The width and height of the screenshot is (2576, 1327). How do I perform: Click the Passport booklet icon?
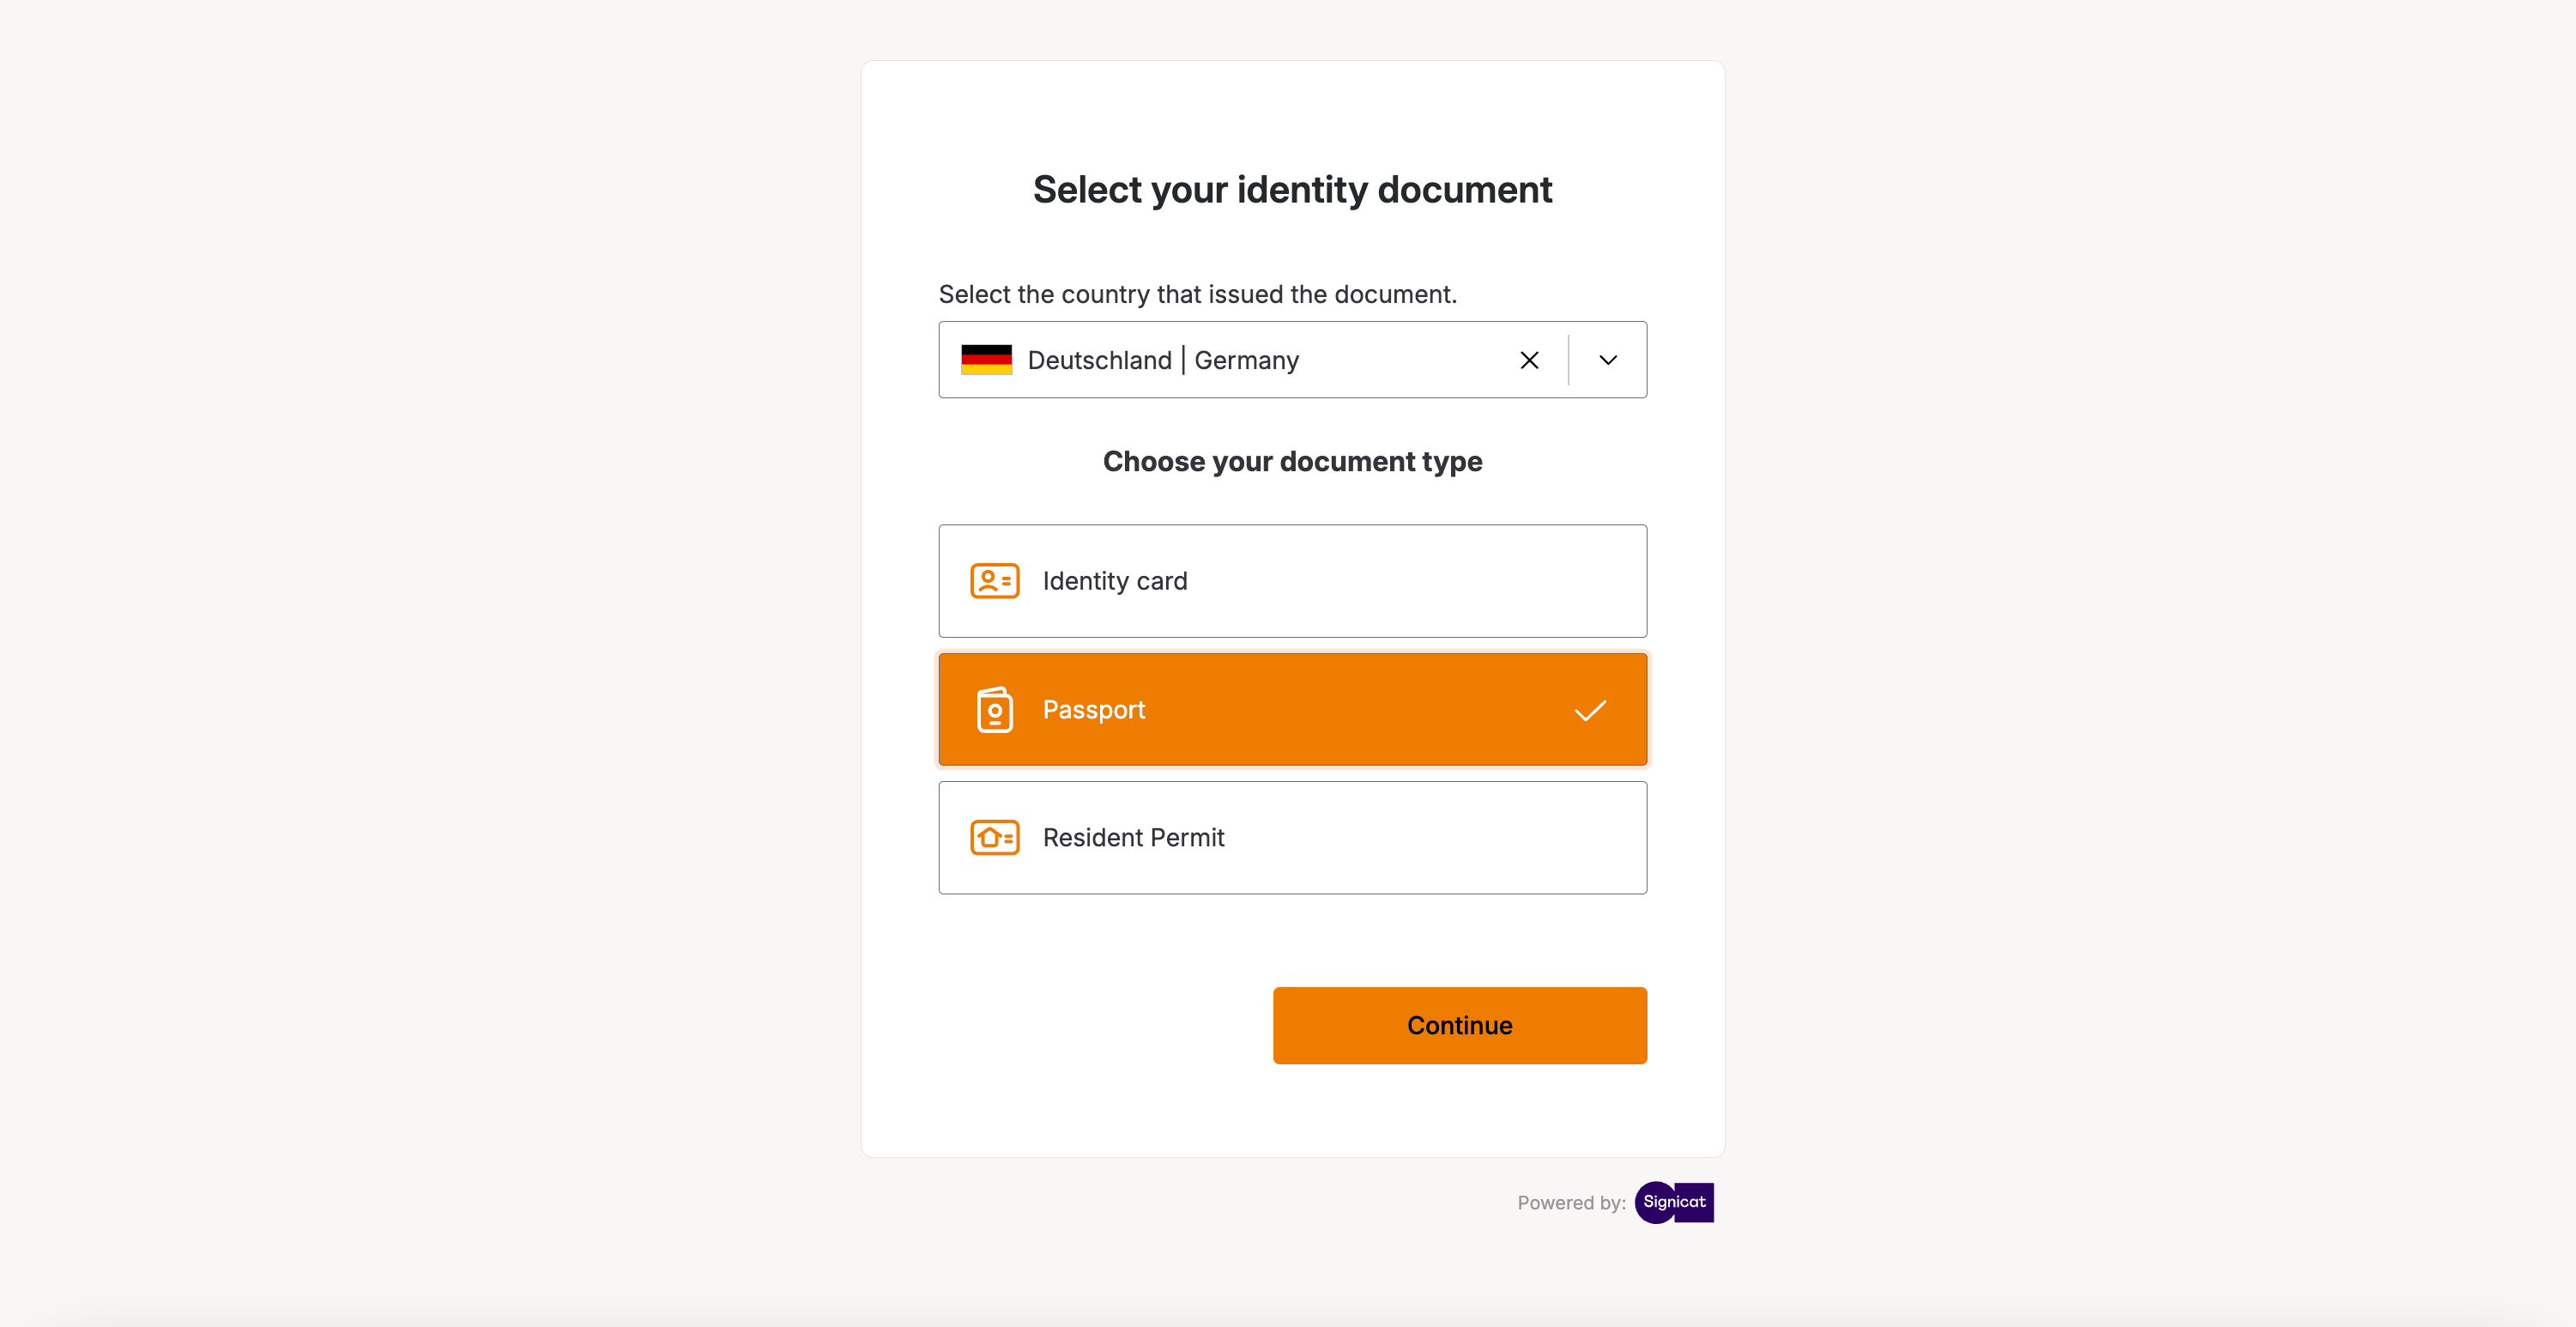tap(994, 710)
